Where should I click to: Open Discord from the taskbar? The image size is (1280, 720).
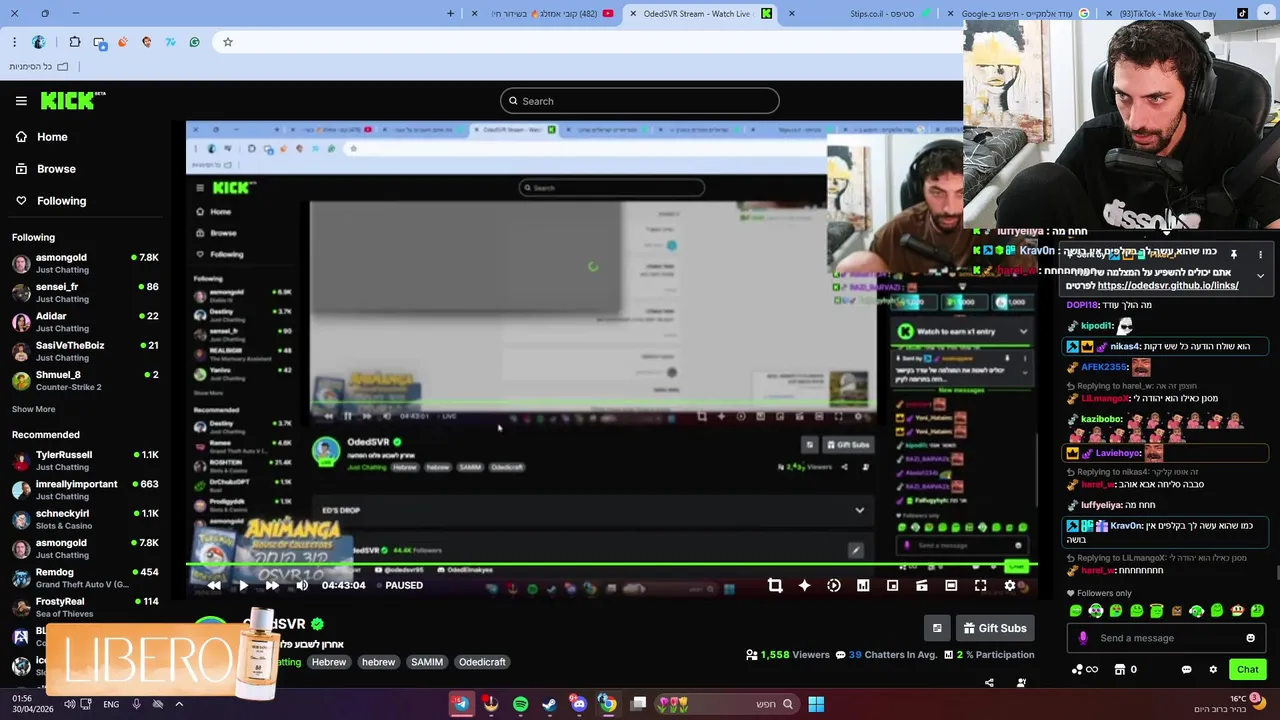578,704
